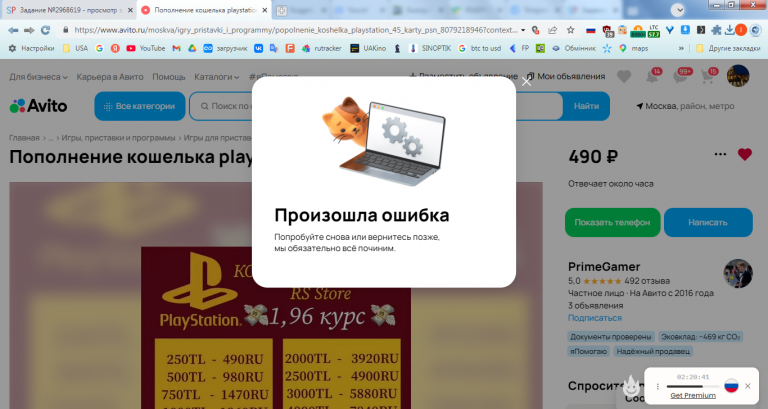Click the Показать телефон button

tap(612, 222)
